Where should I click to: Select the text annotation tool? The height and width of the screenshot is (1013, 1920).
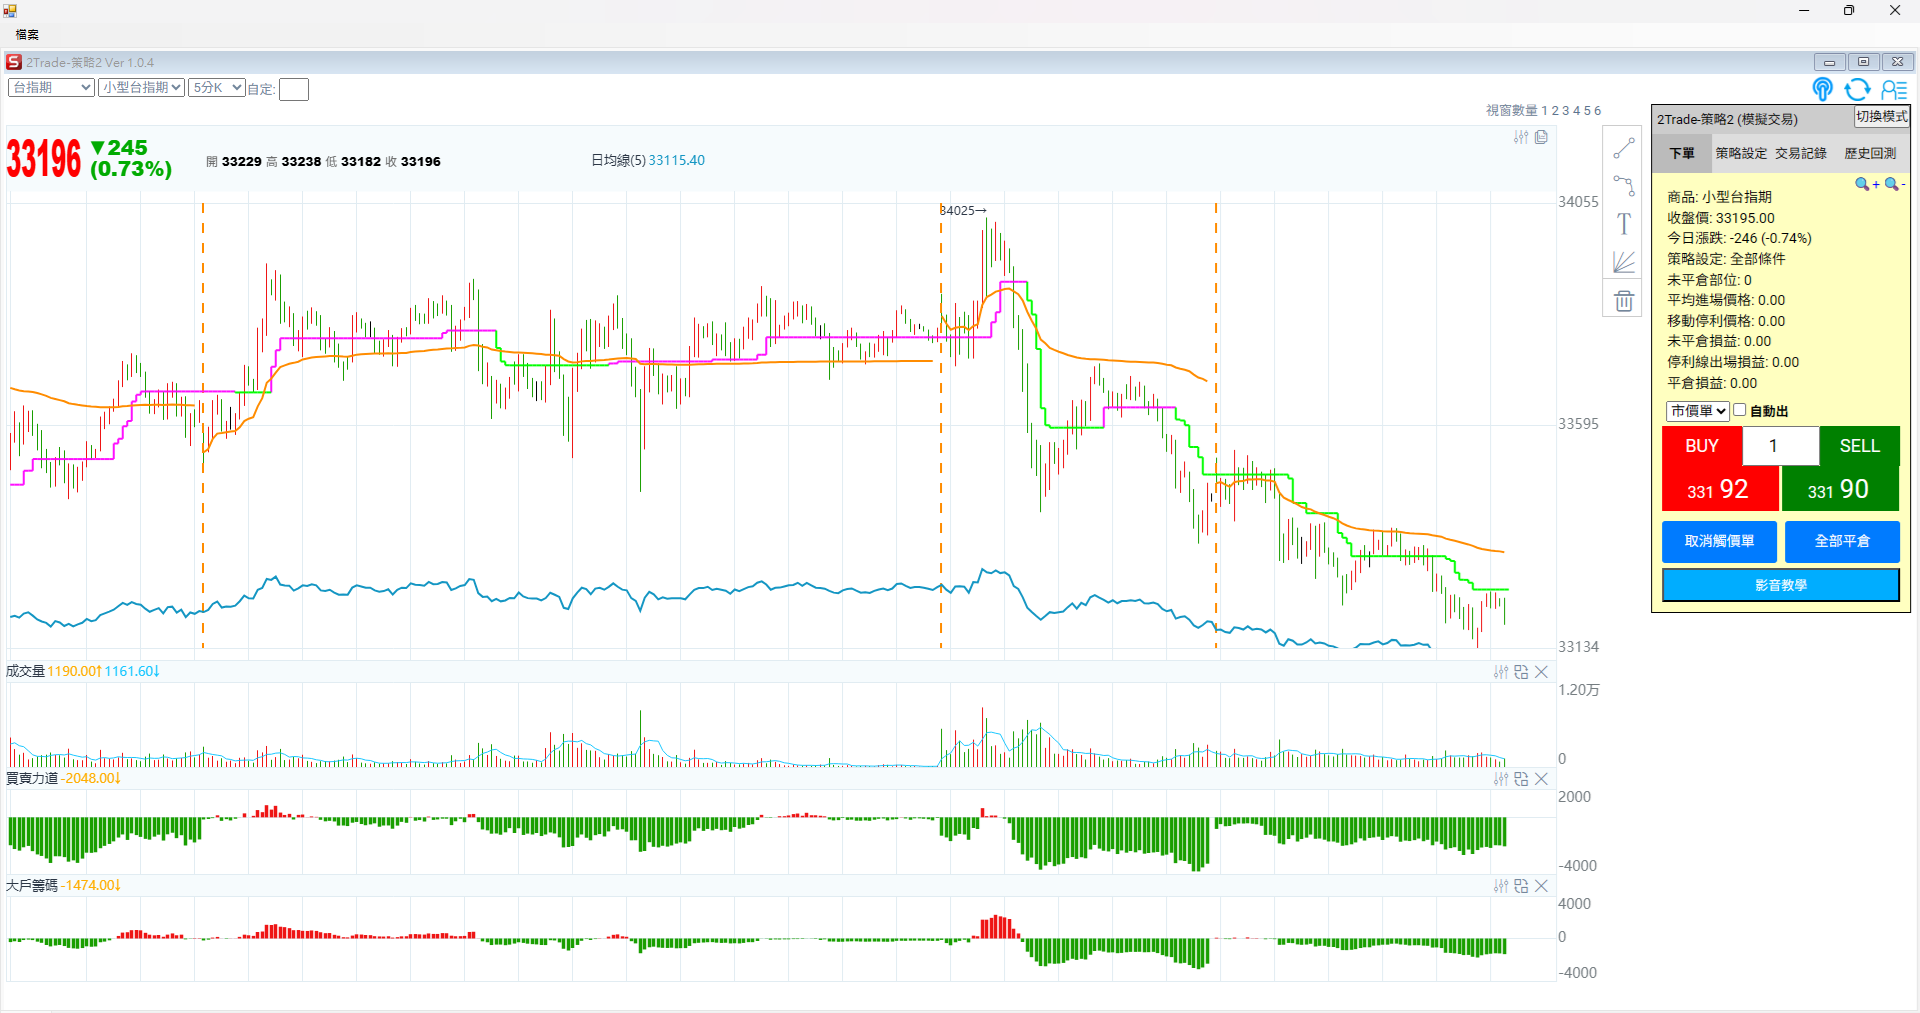click(1623, 224)
